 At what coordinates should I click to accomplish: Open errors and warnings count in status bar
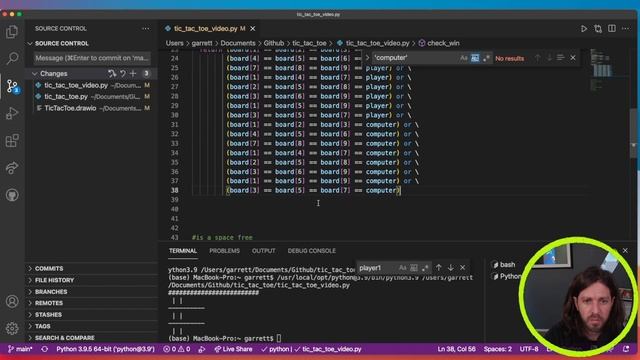pos(177,349)
